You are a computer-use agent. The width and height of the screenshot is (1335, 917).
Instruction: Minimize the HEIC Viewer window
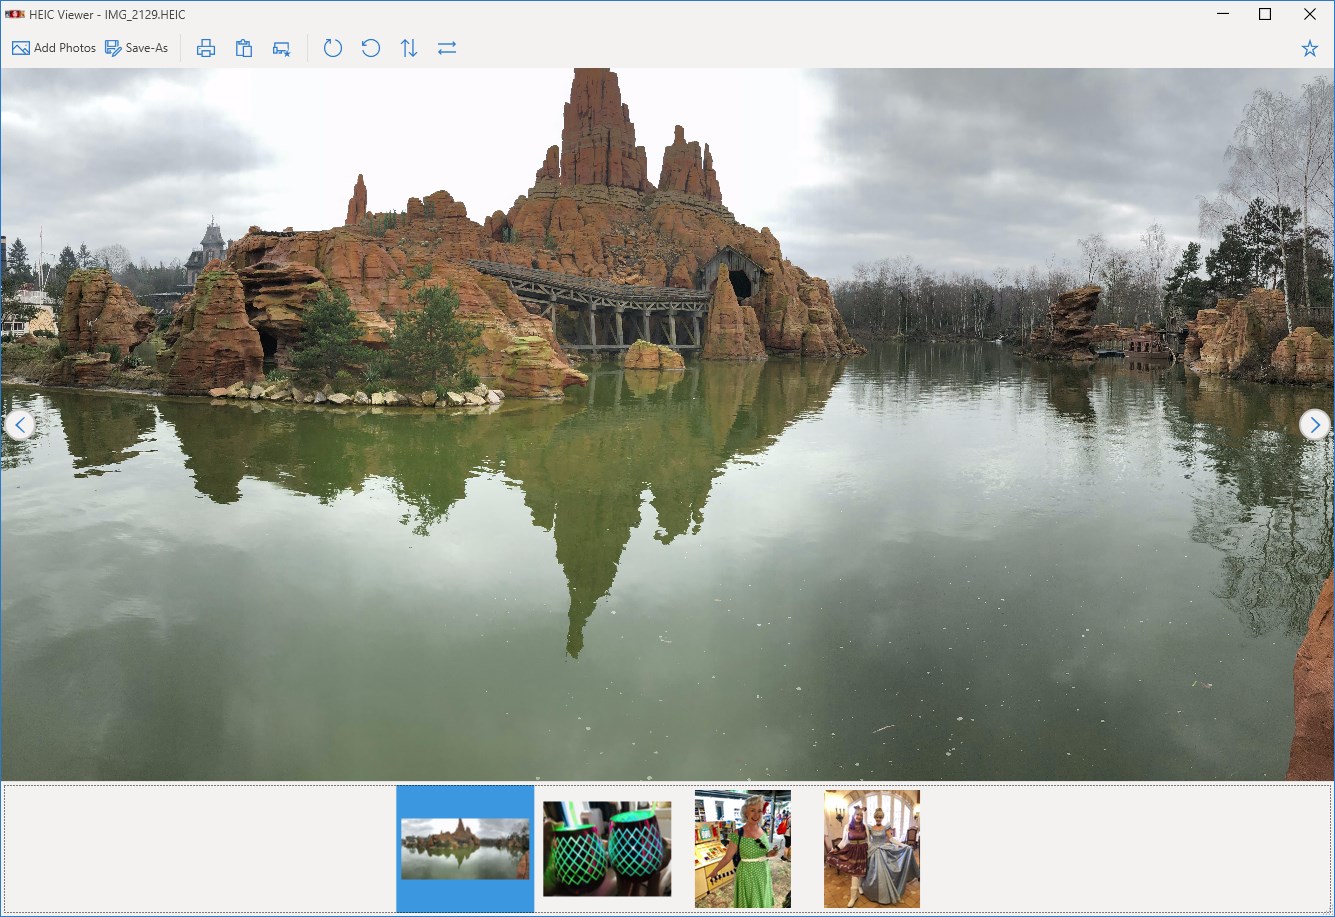1223,15
